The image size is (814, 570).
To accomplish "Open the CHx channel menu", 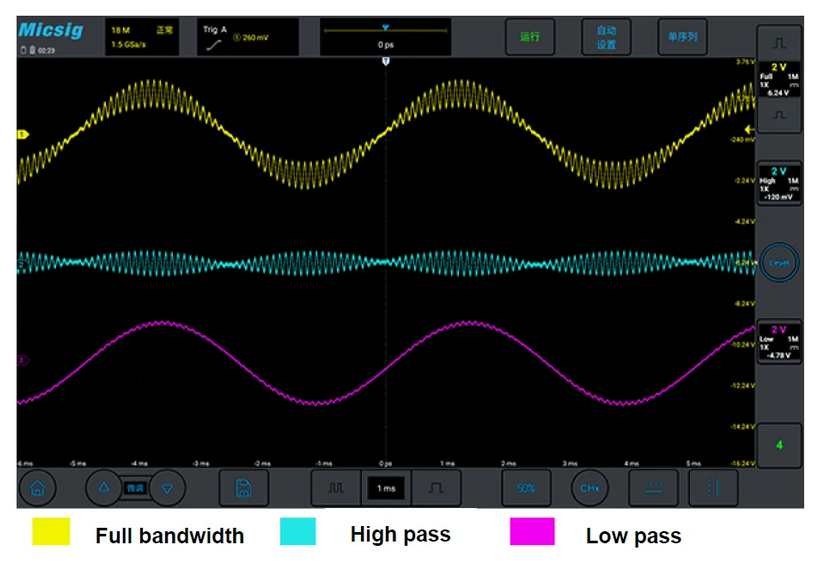I will [x=590, y=488].
